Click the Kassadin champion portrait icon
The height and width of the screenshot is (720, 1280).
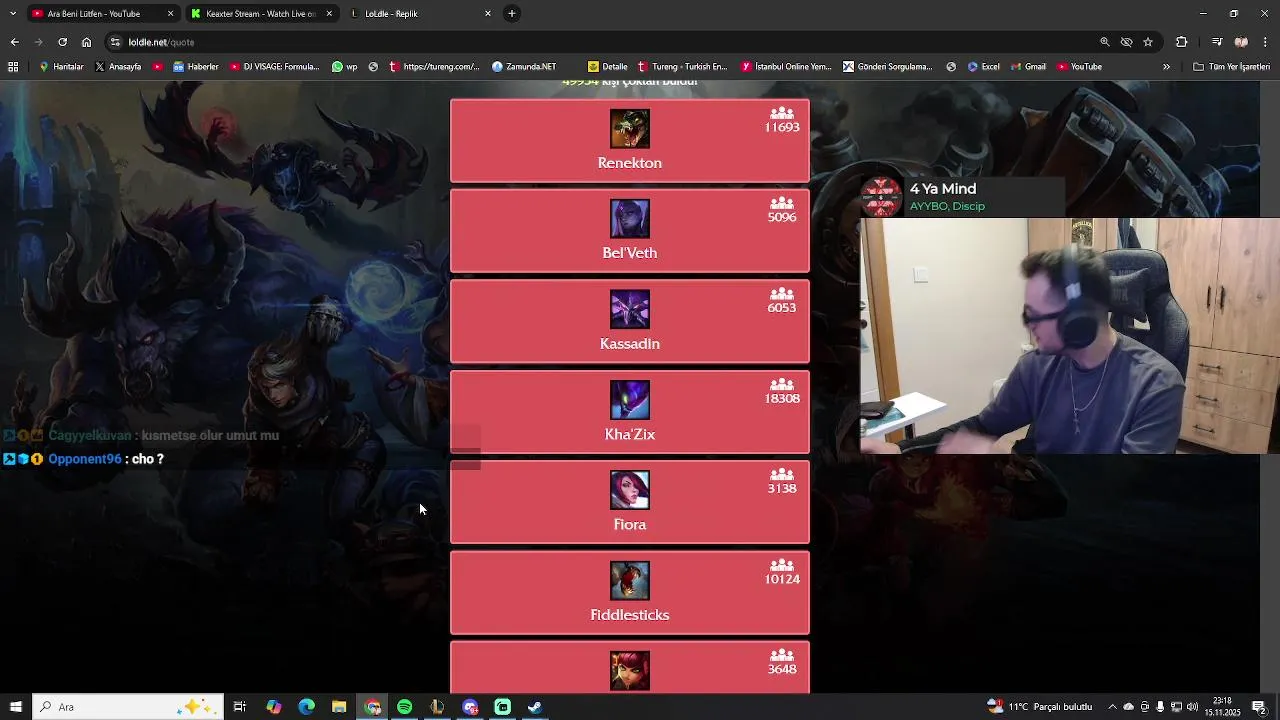(630, 309)
